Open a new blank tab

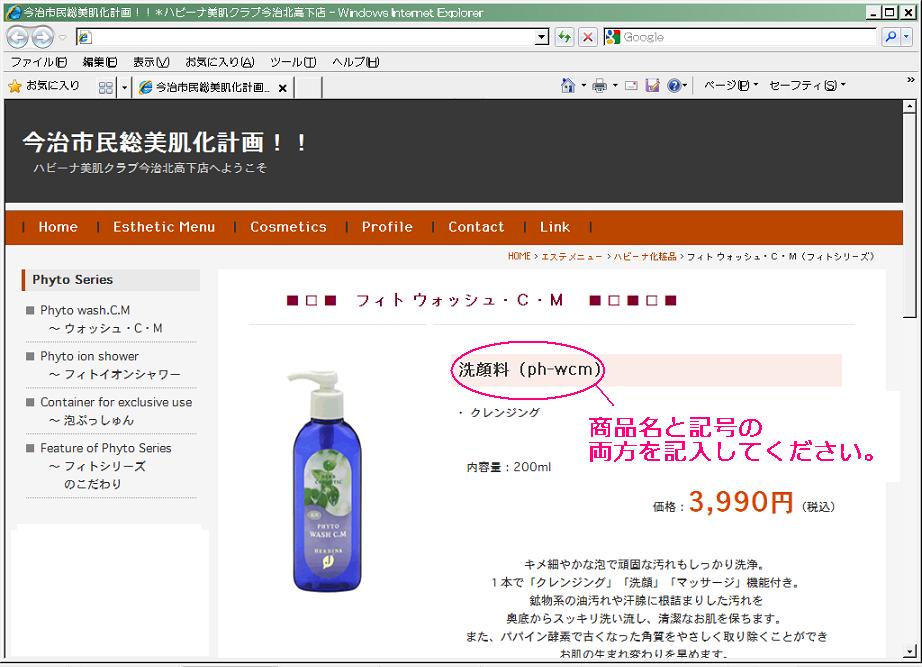[308, 88]
